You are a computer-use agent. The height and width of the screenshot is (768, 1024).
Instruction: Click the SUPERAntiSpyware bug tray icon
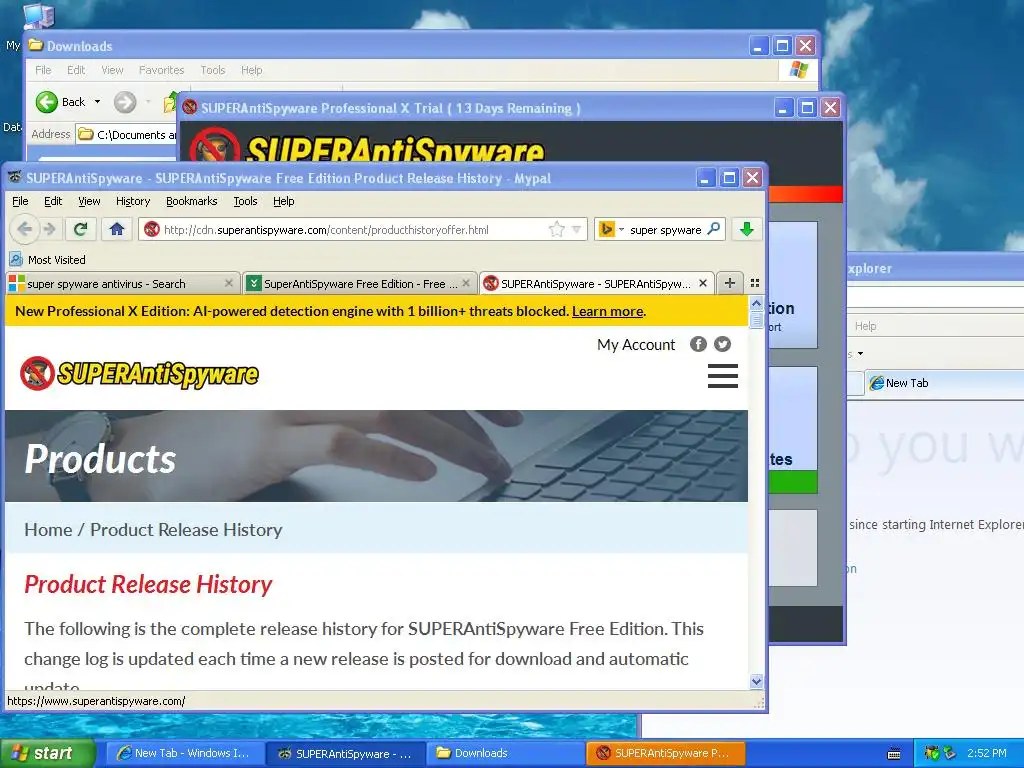(x=931, y=753)
